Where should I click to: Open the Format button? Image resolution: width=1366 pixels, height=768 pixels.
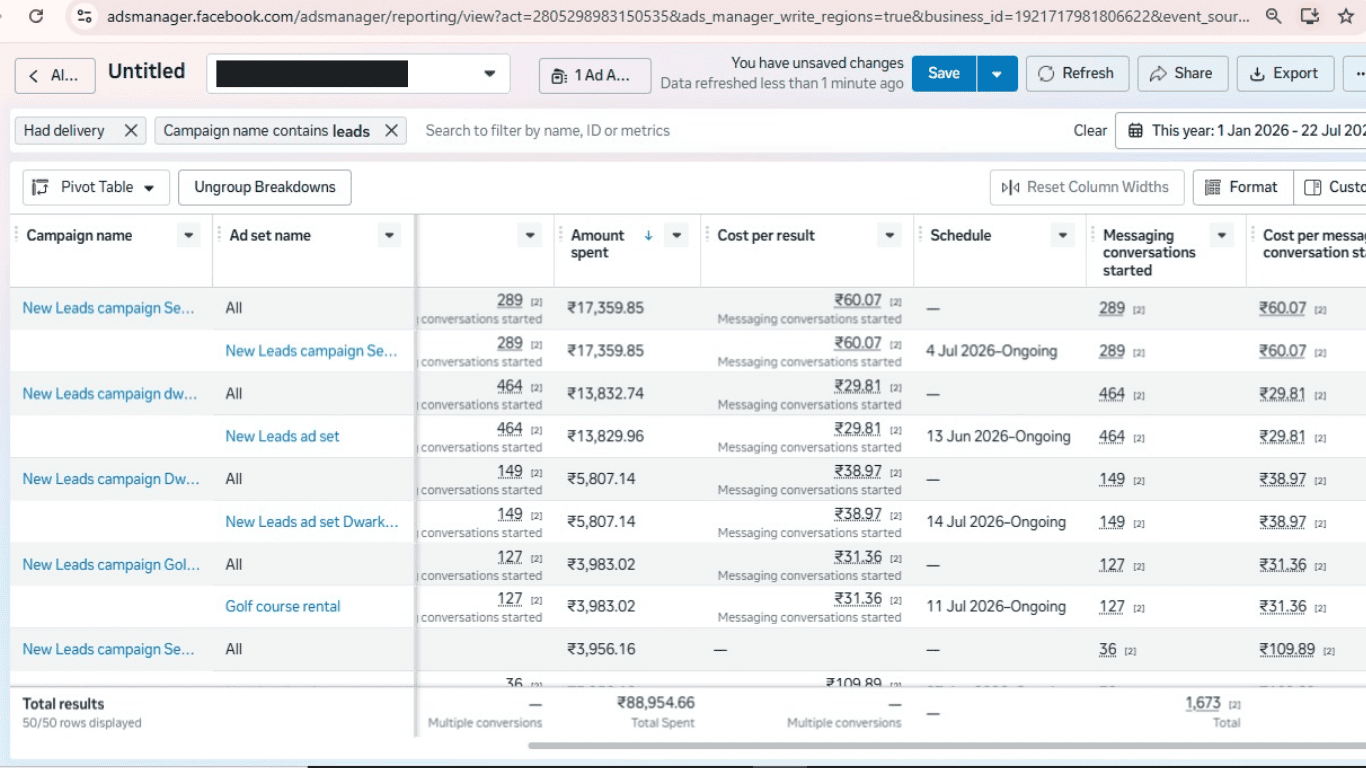pyautogui.click(x=1242, y=187)
